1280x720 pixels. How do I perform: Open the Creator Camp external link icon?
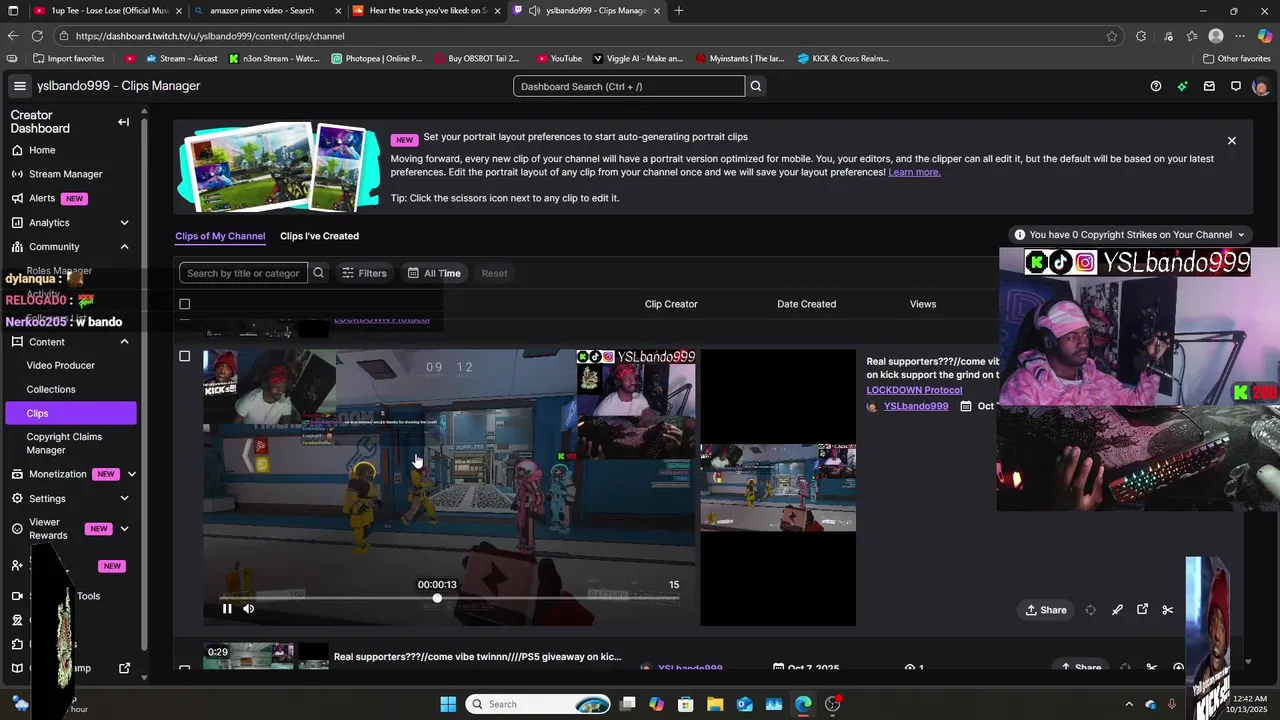pyautogui.click(x=124, y=668)
